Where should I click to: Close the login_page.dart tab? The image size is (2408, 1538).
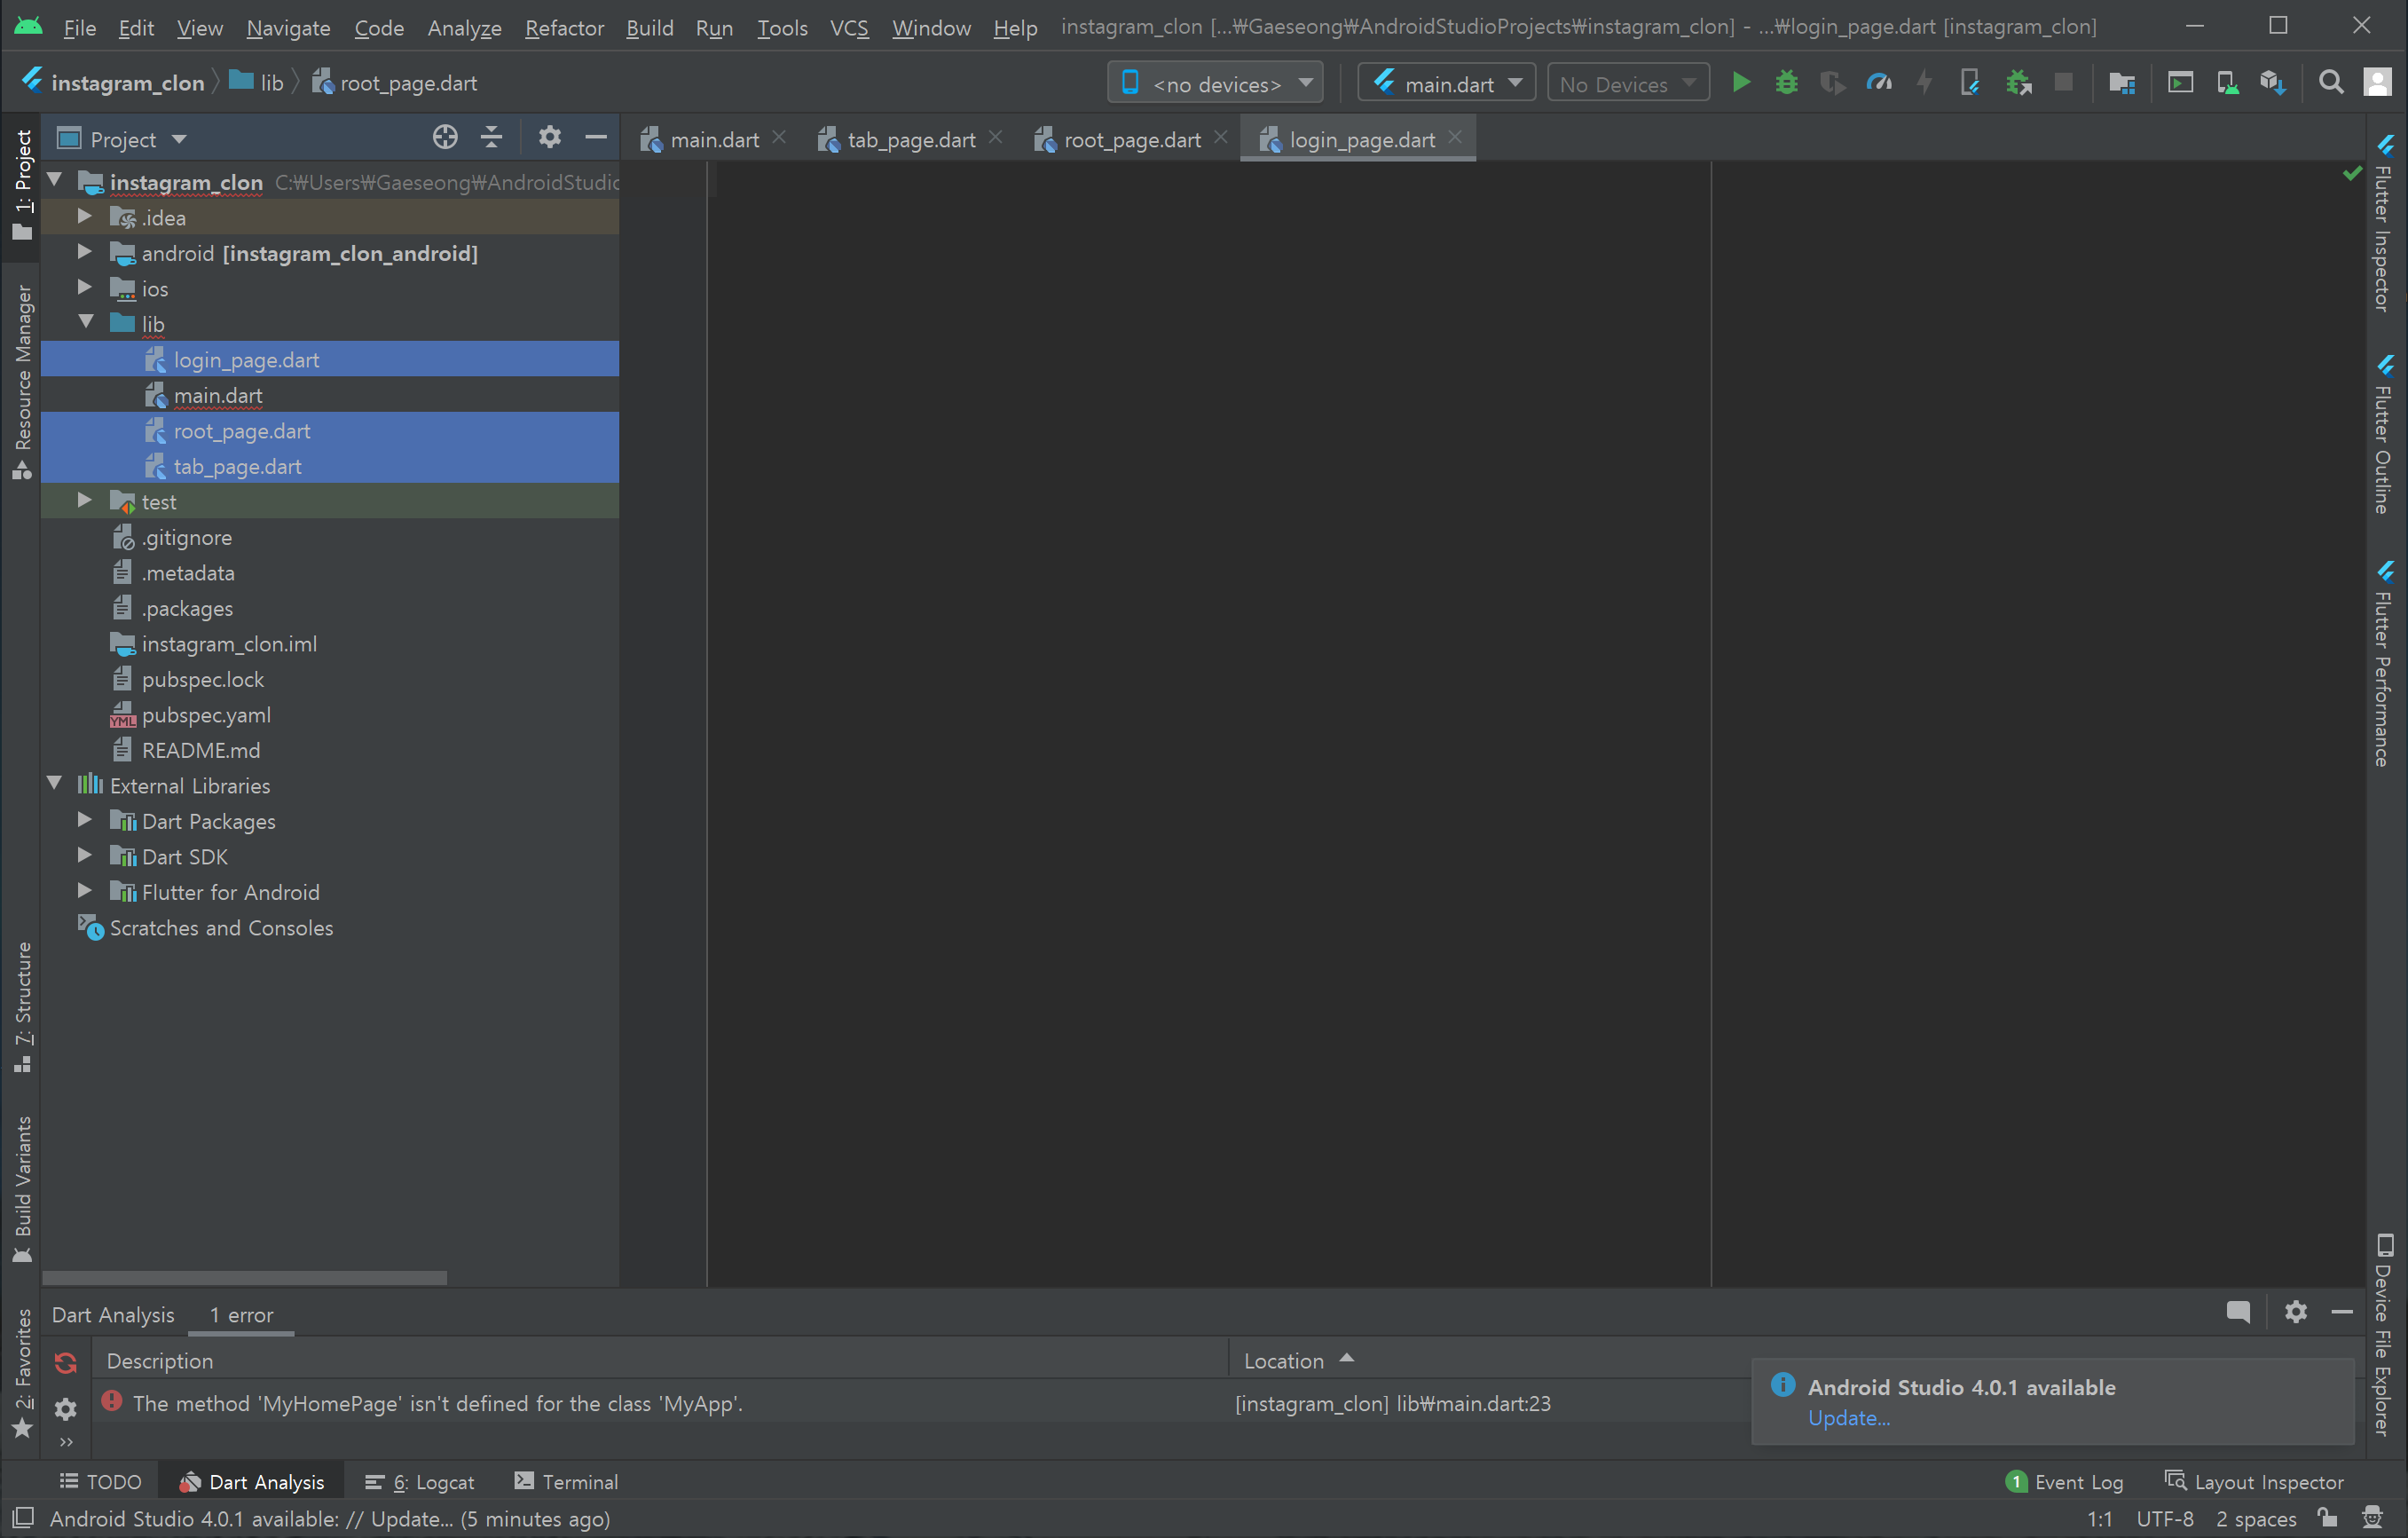[1455, 137]
